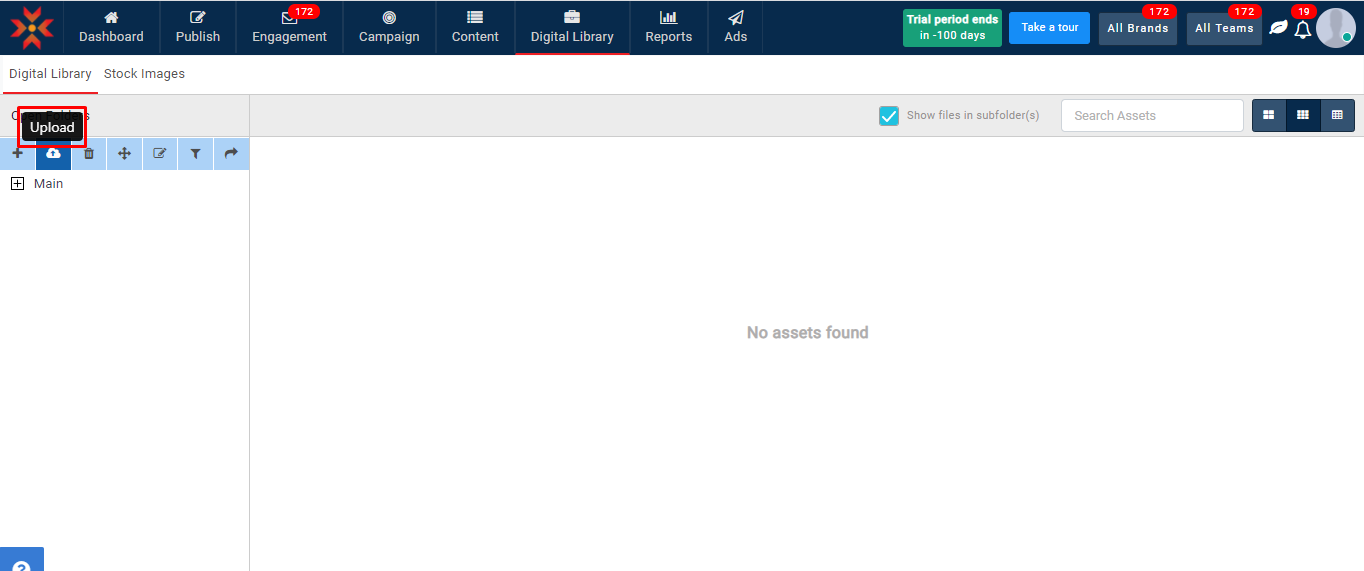
Task: Open the filter funnel icon
Action: [x=195, y=154]
